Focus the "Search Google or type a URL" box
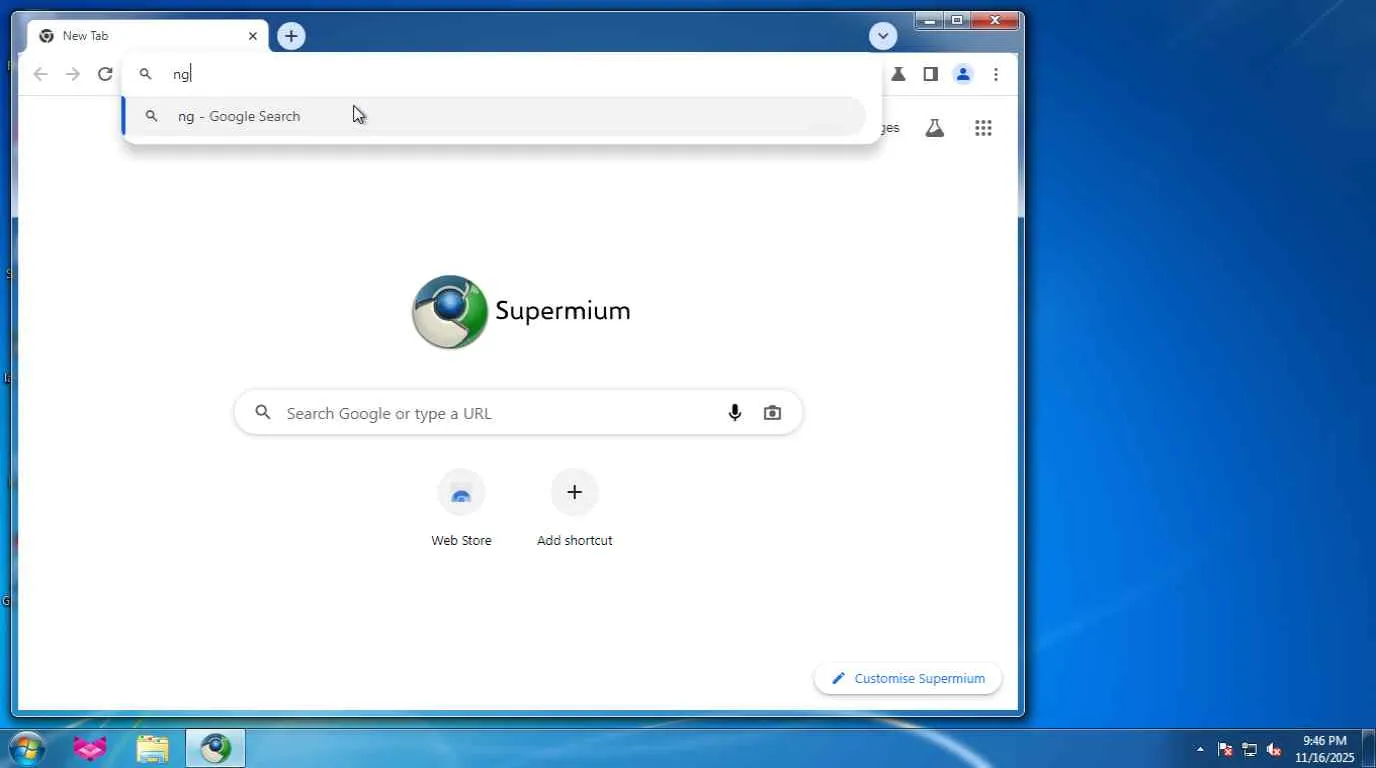The width and height of the screenshot is (1376, 768). (x=518, y=413)
